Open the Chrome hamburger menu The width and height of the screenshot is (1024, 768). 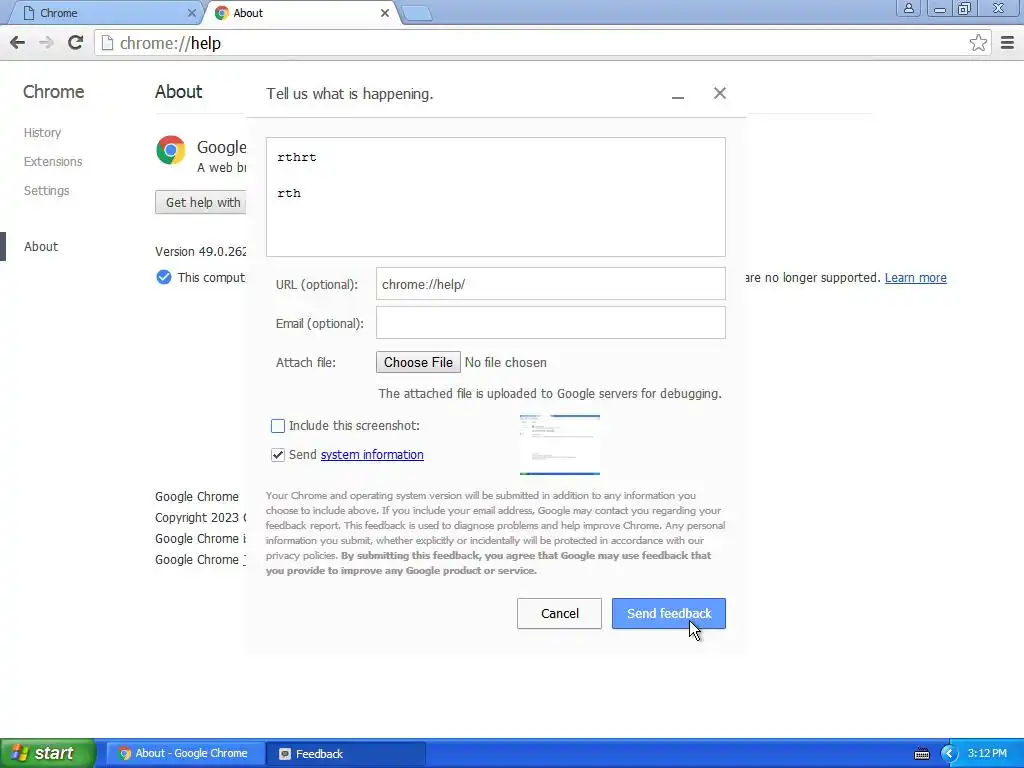(1007, 43)
